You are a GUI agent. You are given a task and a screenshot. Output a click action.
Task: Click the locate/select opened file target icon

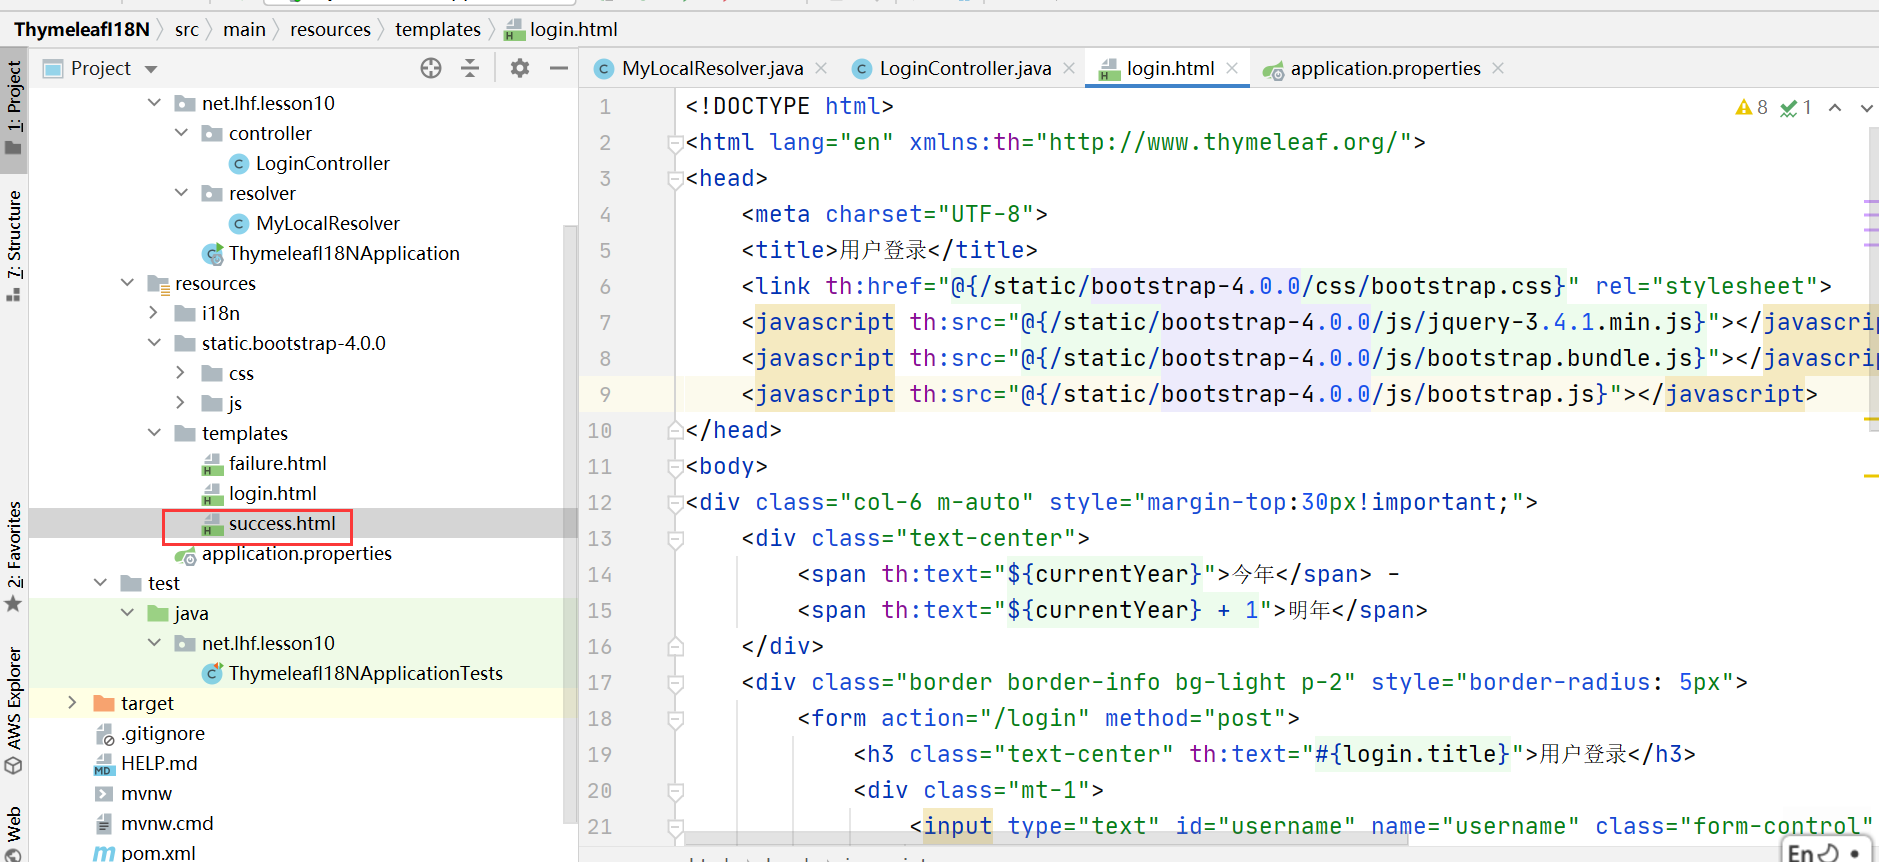(431, 68)
